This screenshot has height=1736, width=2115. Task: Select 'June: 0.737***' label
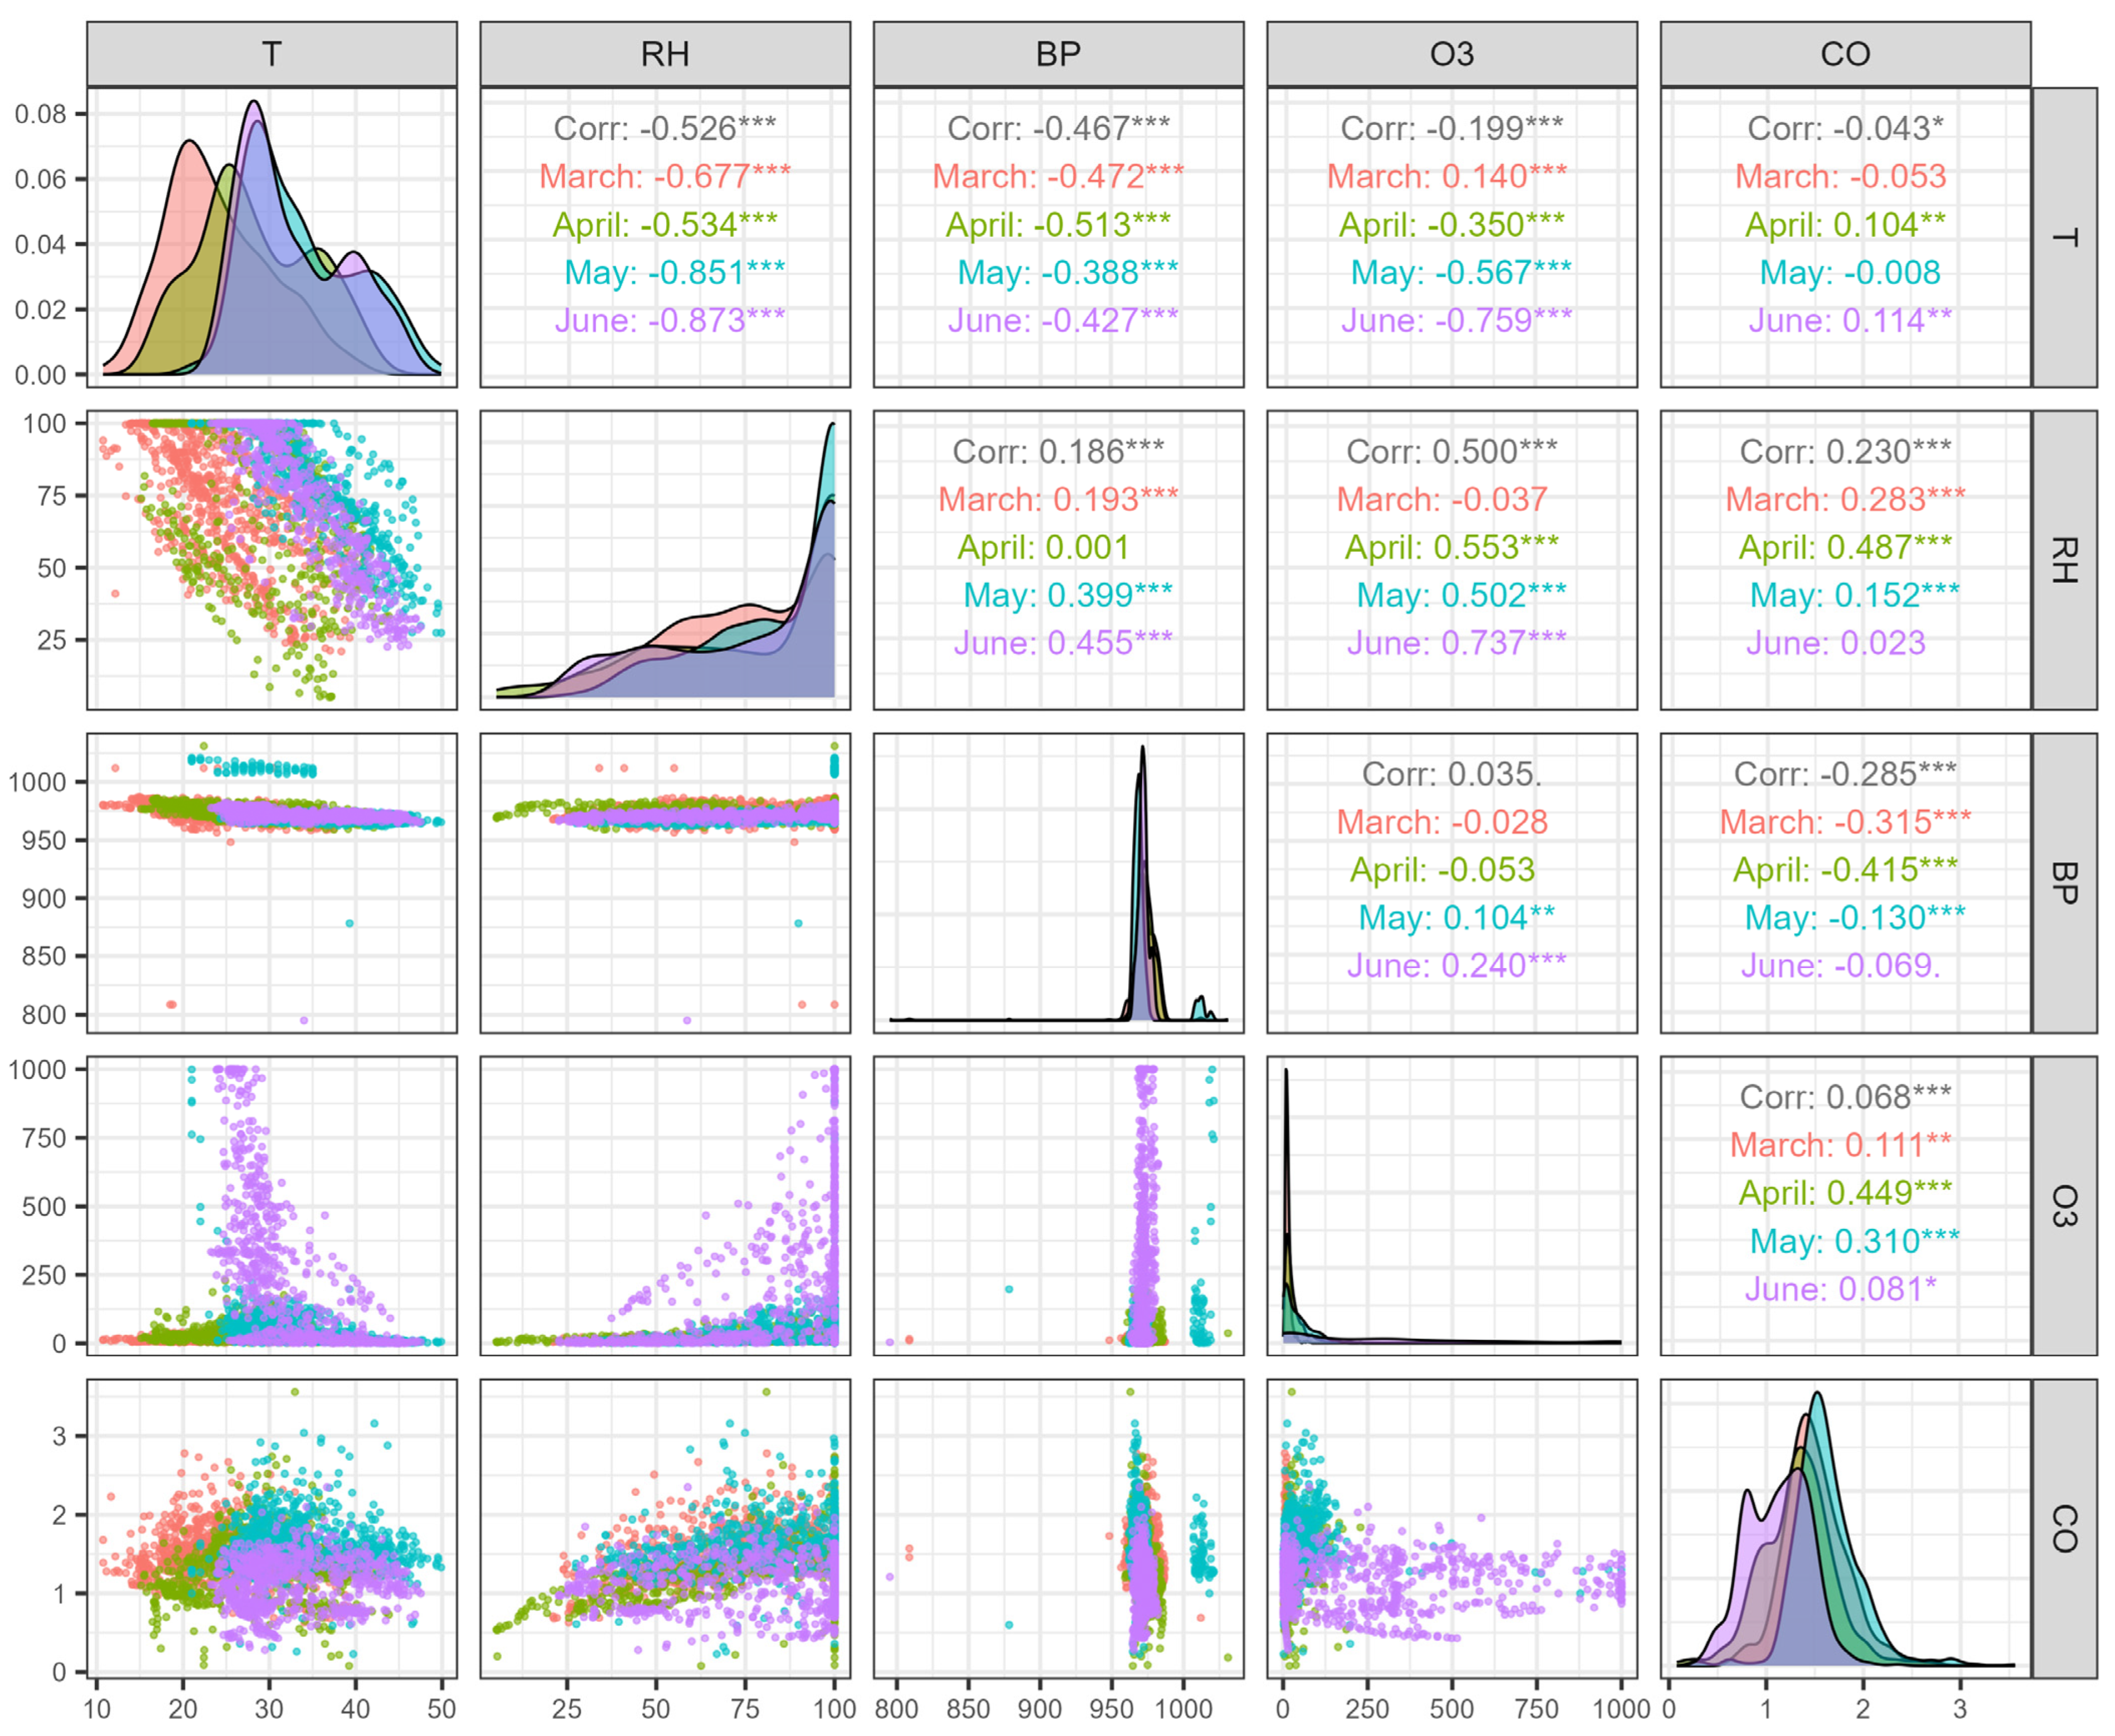pyautogui.click(x=1456, y=643)
